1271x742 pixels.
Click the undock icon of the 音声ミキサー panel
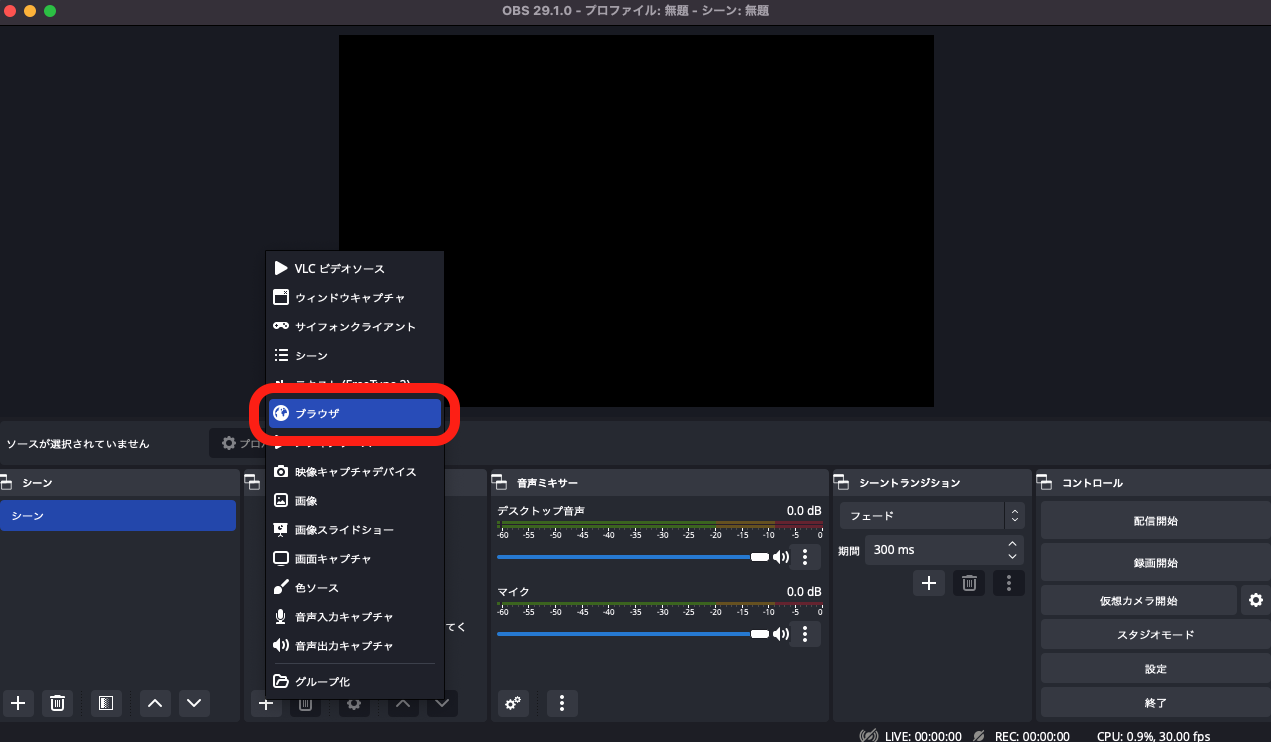coord(499,483)
